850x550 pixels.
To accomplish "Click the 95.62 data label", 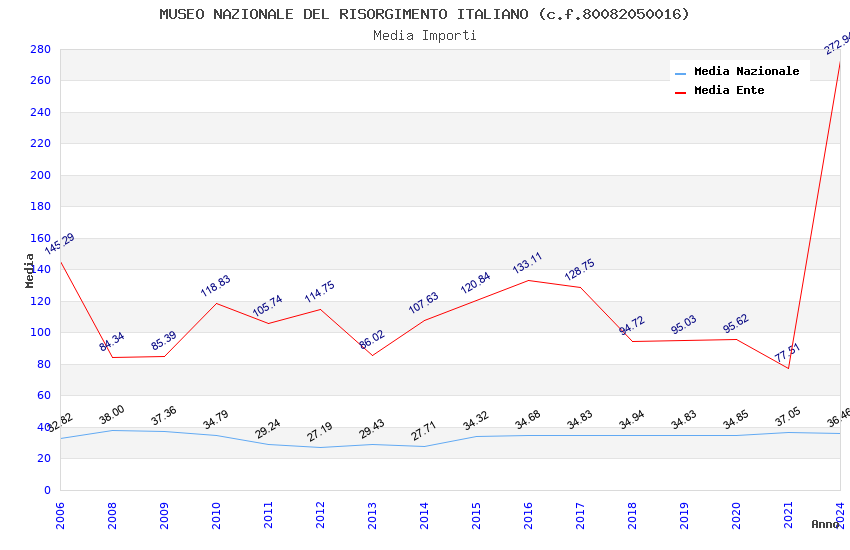I will coord(736,323).
